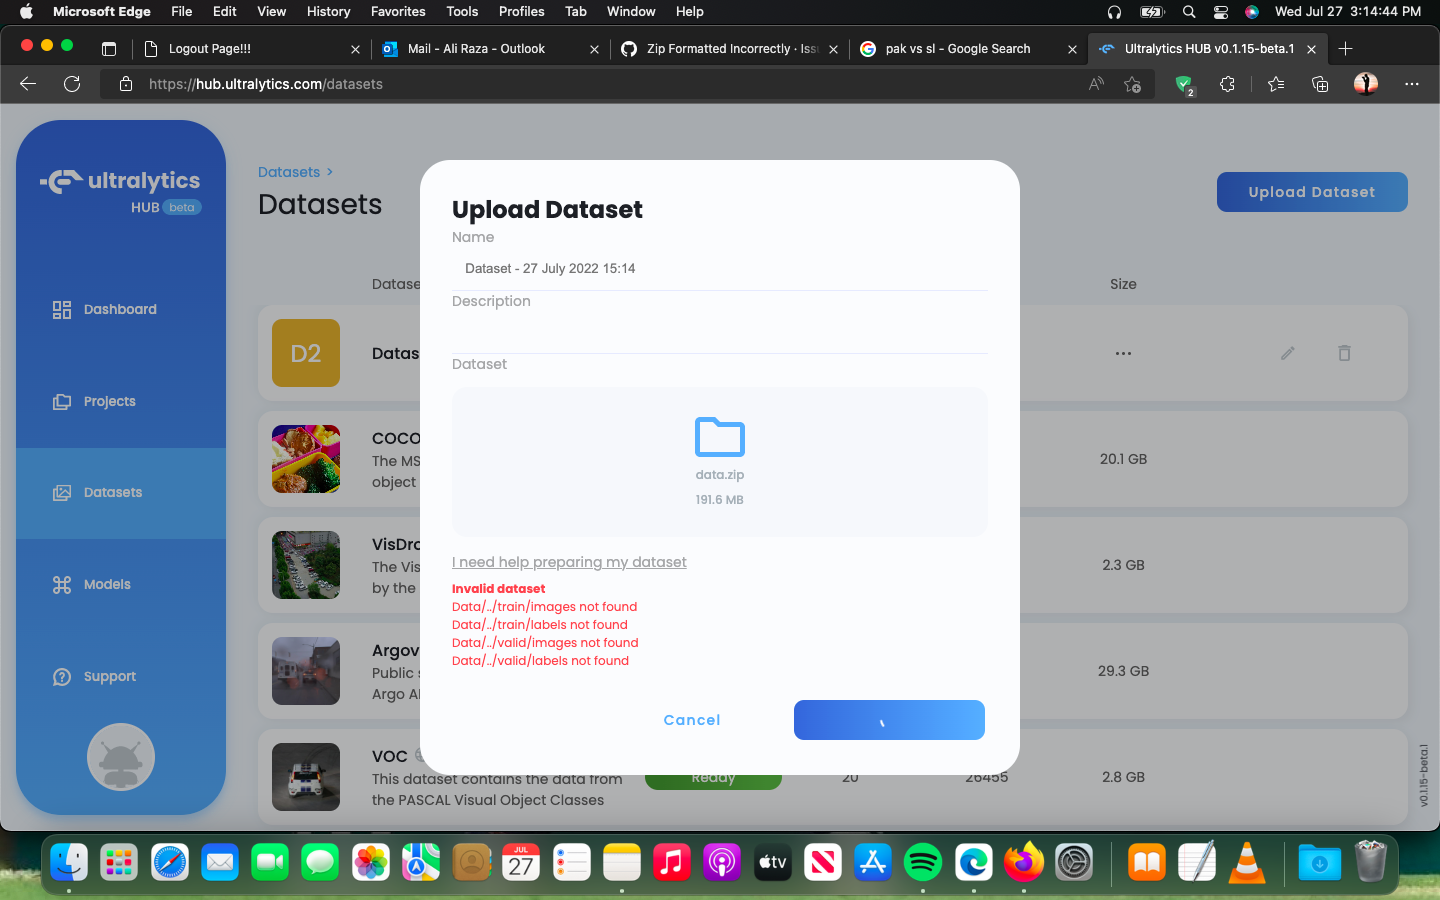Cancel the Upload Dataset dialog
The height and width of the screenshot is (900, 1440).
click(691, 720)
